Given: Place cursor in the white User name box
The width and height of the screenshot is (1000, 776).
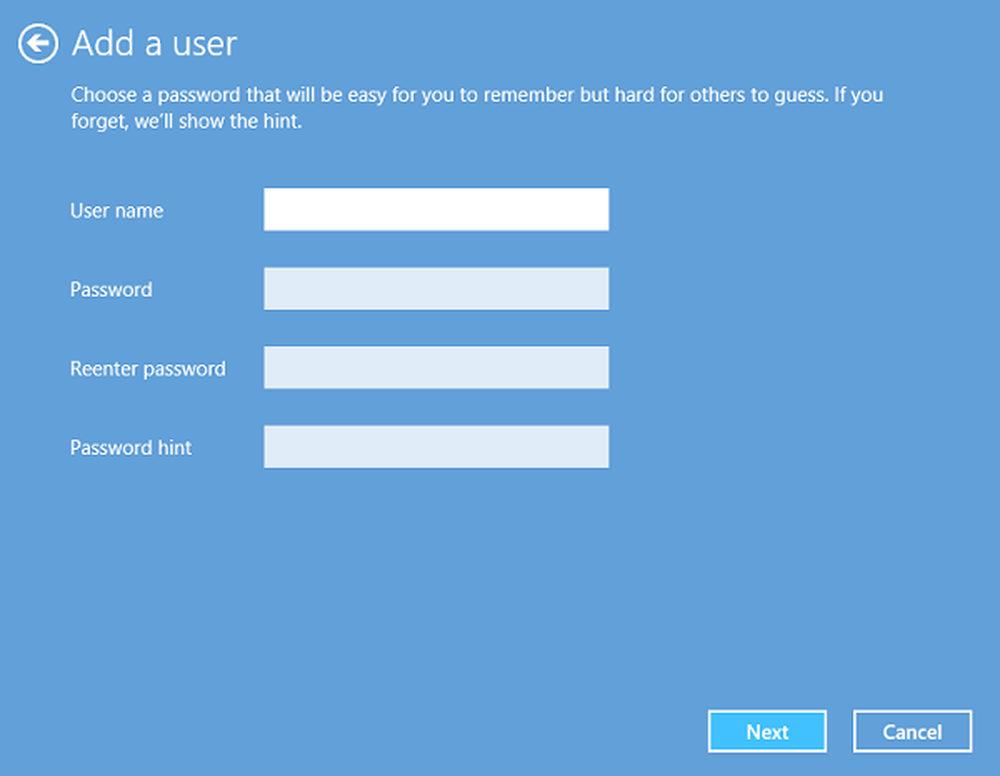Looking at the screenshot, I should (x=436, y=210).
